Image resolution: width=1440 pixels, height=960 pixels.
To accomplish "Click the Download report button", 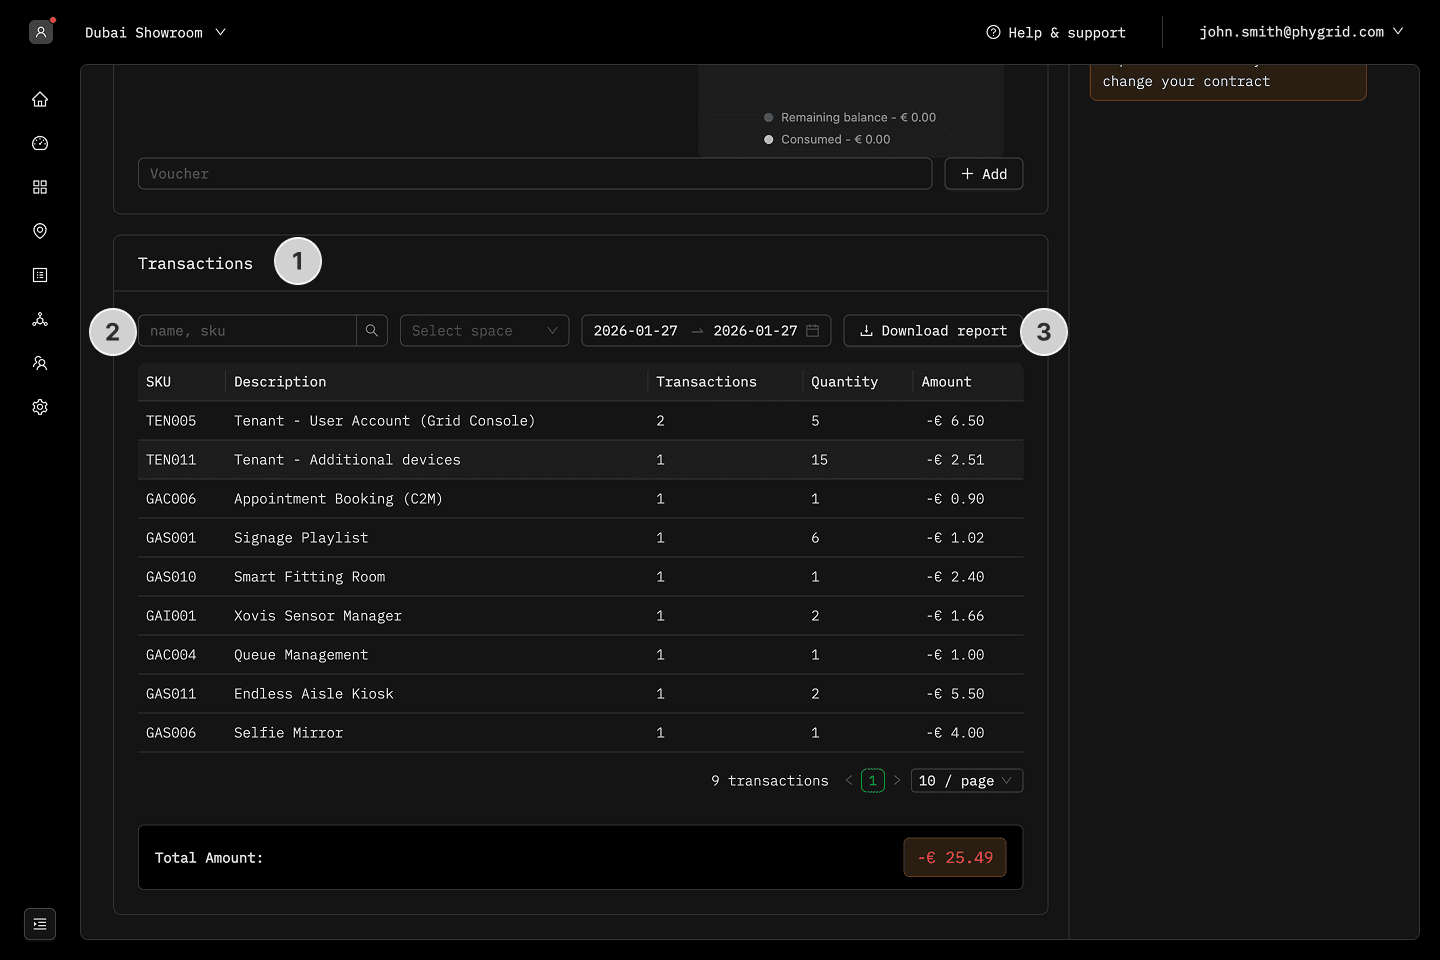I will pyautogui.click(x=933, y=331).
